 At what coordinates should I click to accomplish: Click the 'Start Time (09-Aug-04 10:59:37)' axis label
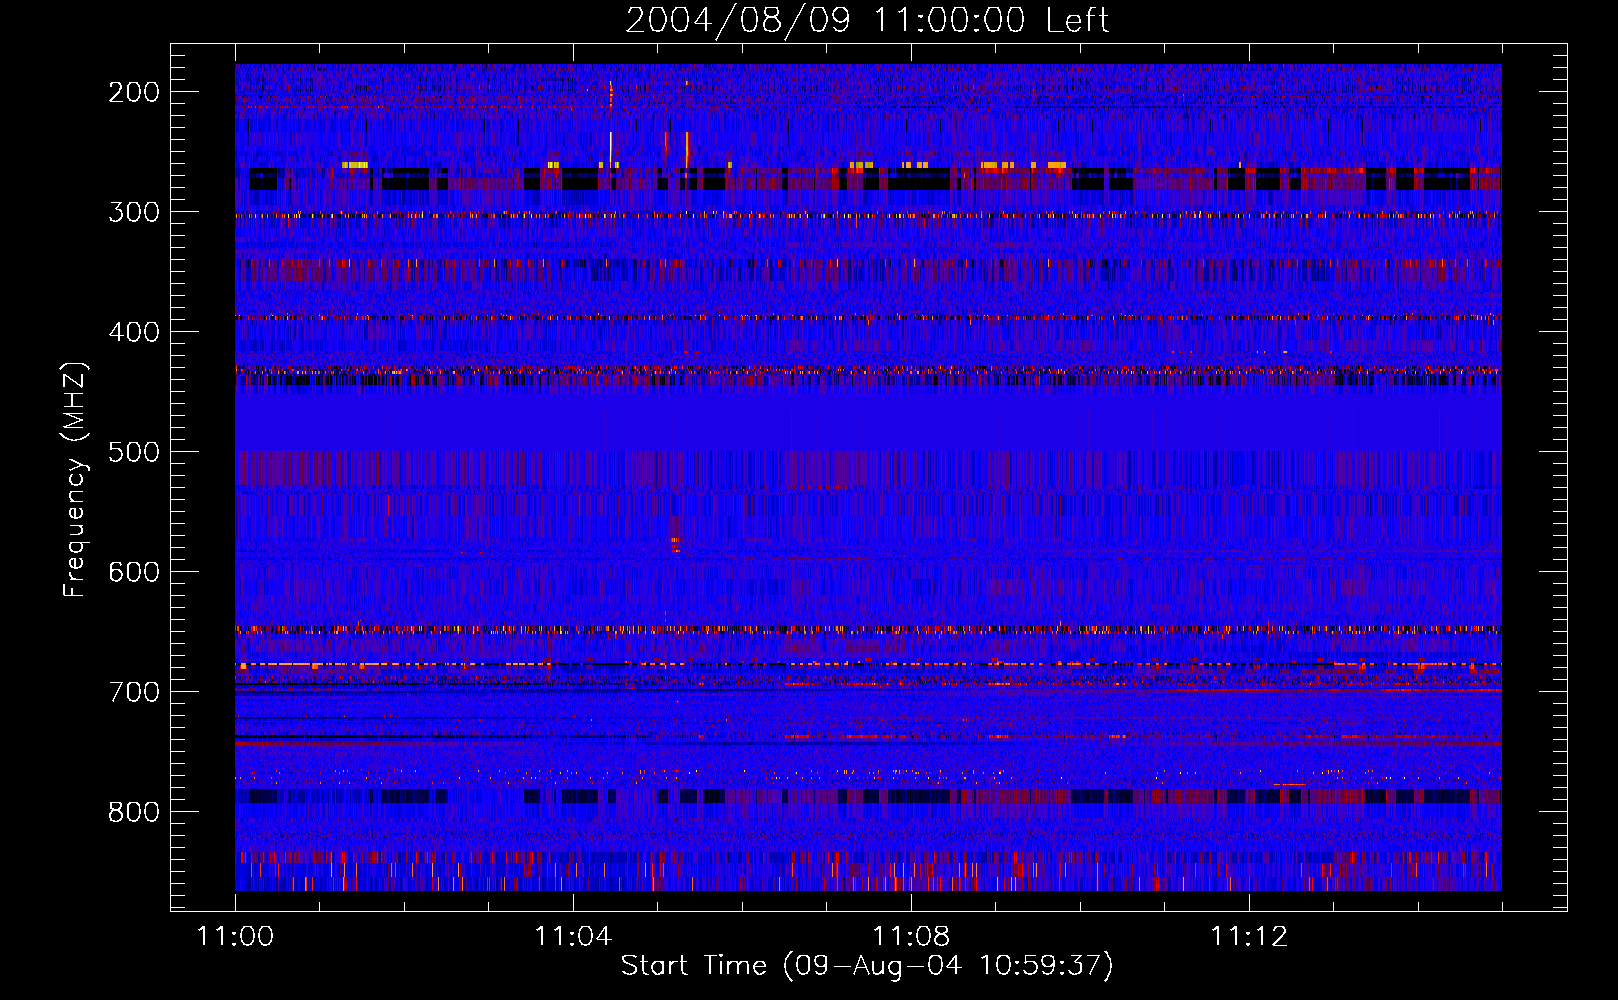[x=867, y=966]
